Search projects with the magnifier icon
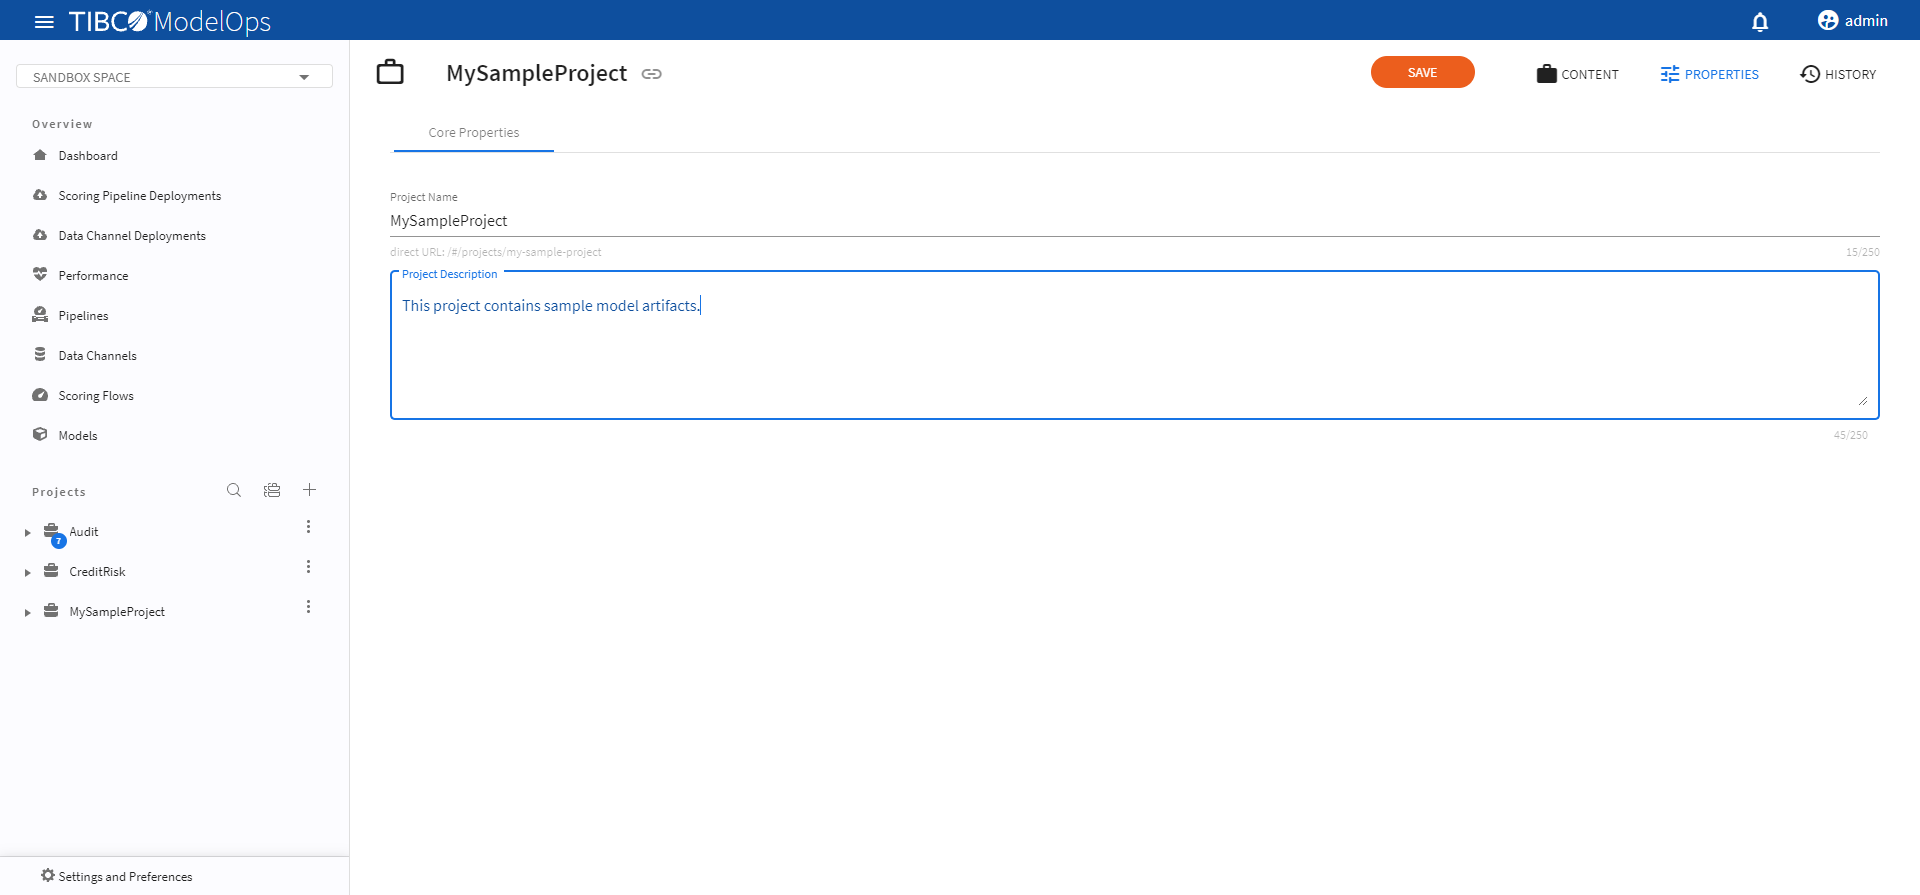The image size is (1920, 895). pyautogui.click(x=234, y=490)
